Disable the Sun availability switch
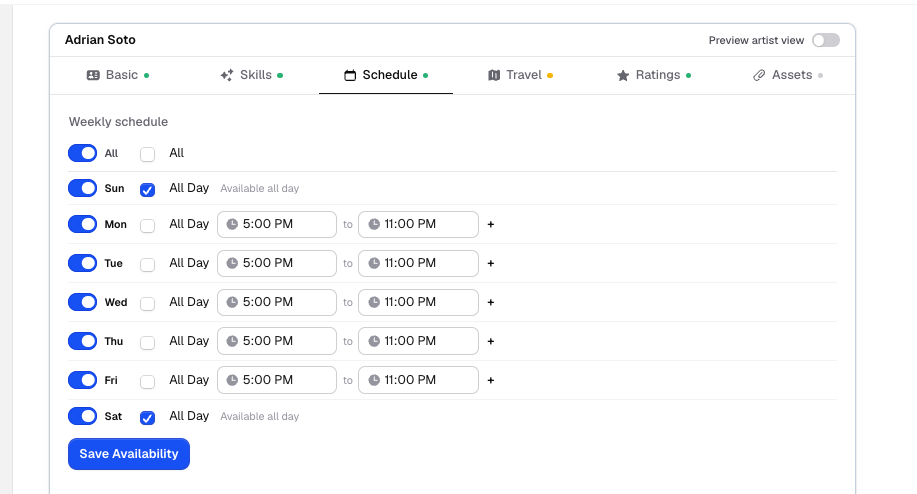Image resolution: width=917 pixels, height=494 pixels. click(x=82, y=188)
